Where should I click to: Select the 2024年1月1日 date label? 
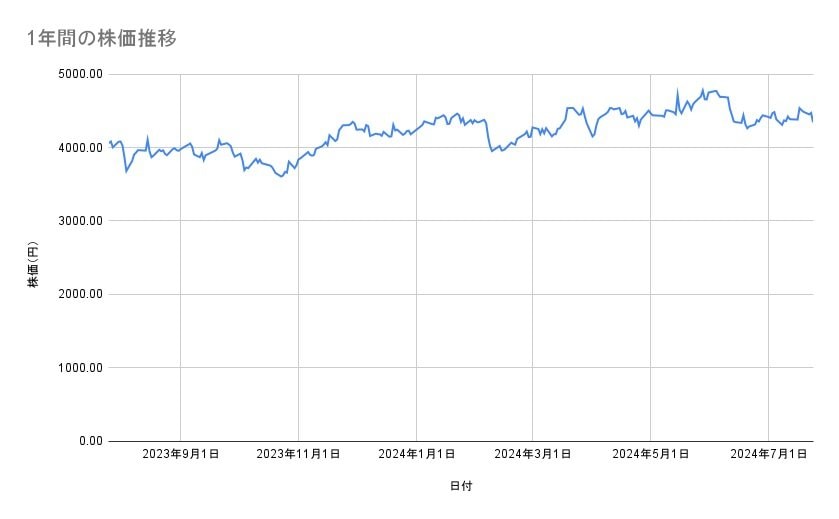(416, 455)
